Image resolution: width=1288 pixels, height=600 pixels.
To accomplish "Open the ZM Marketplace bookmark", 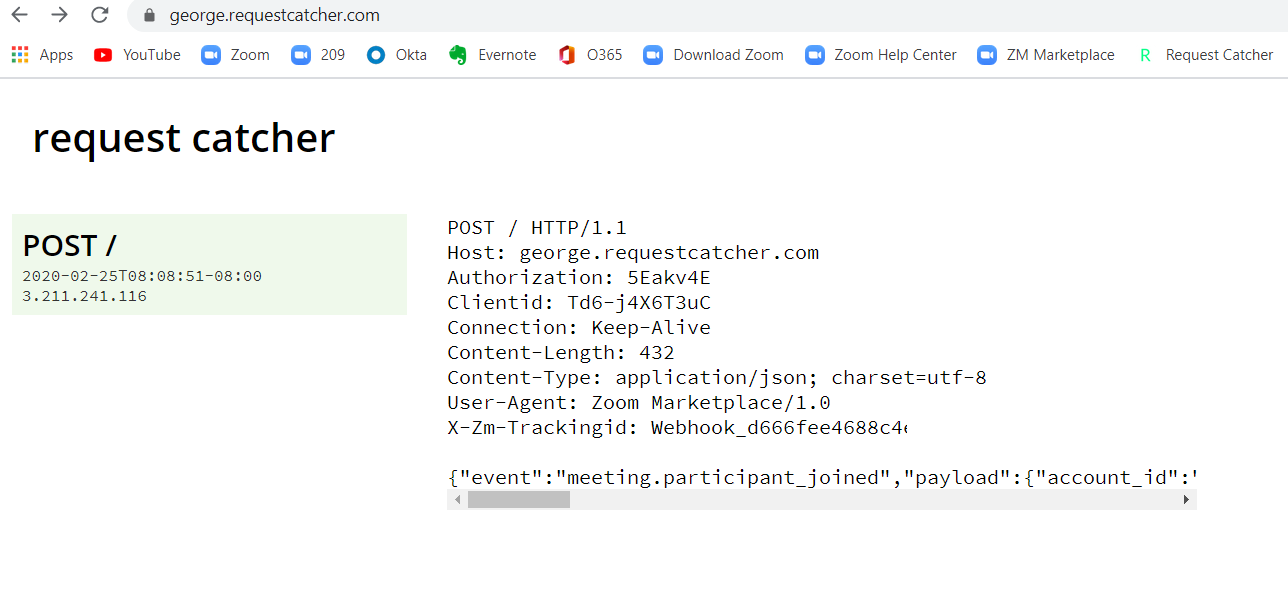I will coord(1046,55).
